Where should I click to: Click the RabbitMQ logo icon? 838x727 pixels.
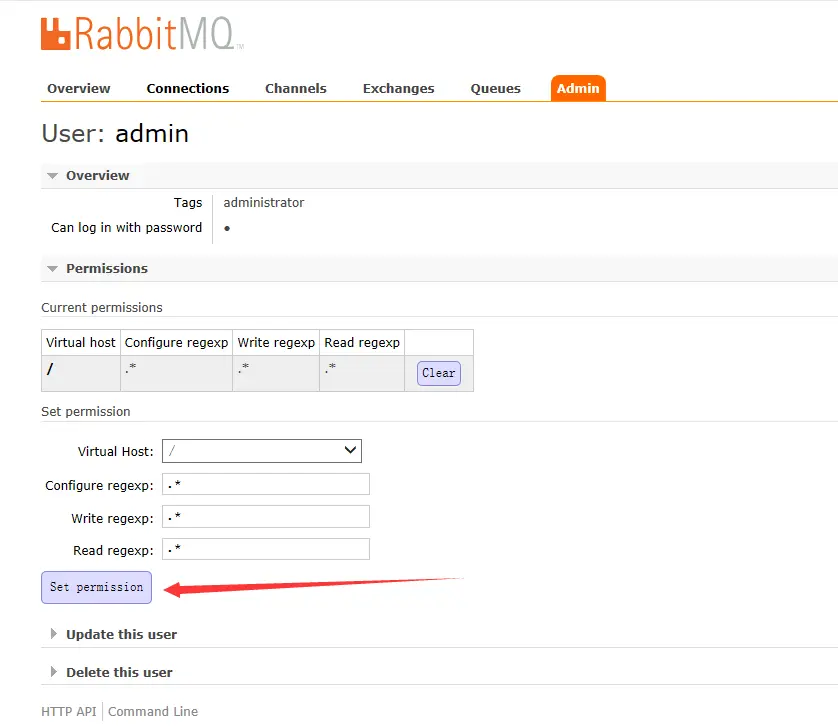pyautogui.click(x=55, y=33)
